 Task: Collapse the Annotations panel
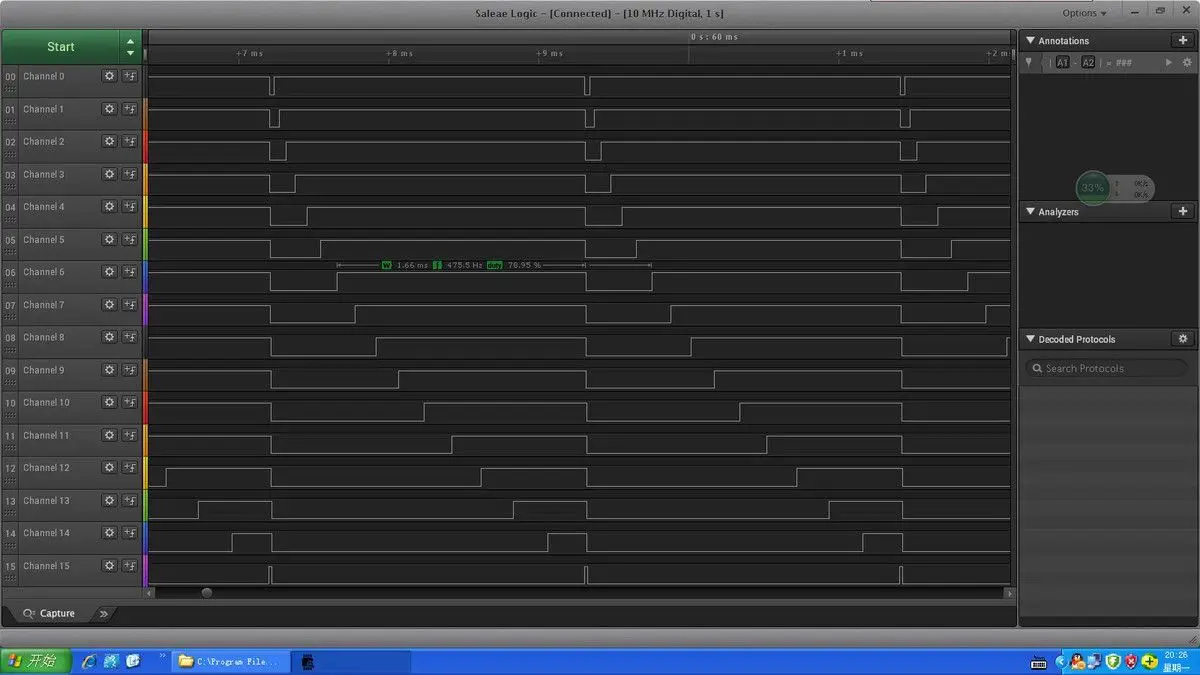pyautogui.click(x=1030, y=41)
